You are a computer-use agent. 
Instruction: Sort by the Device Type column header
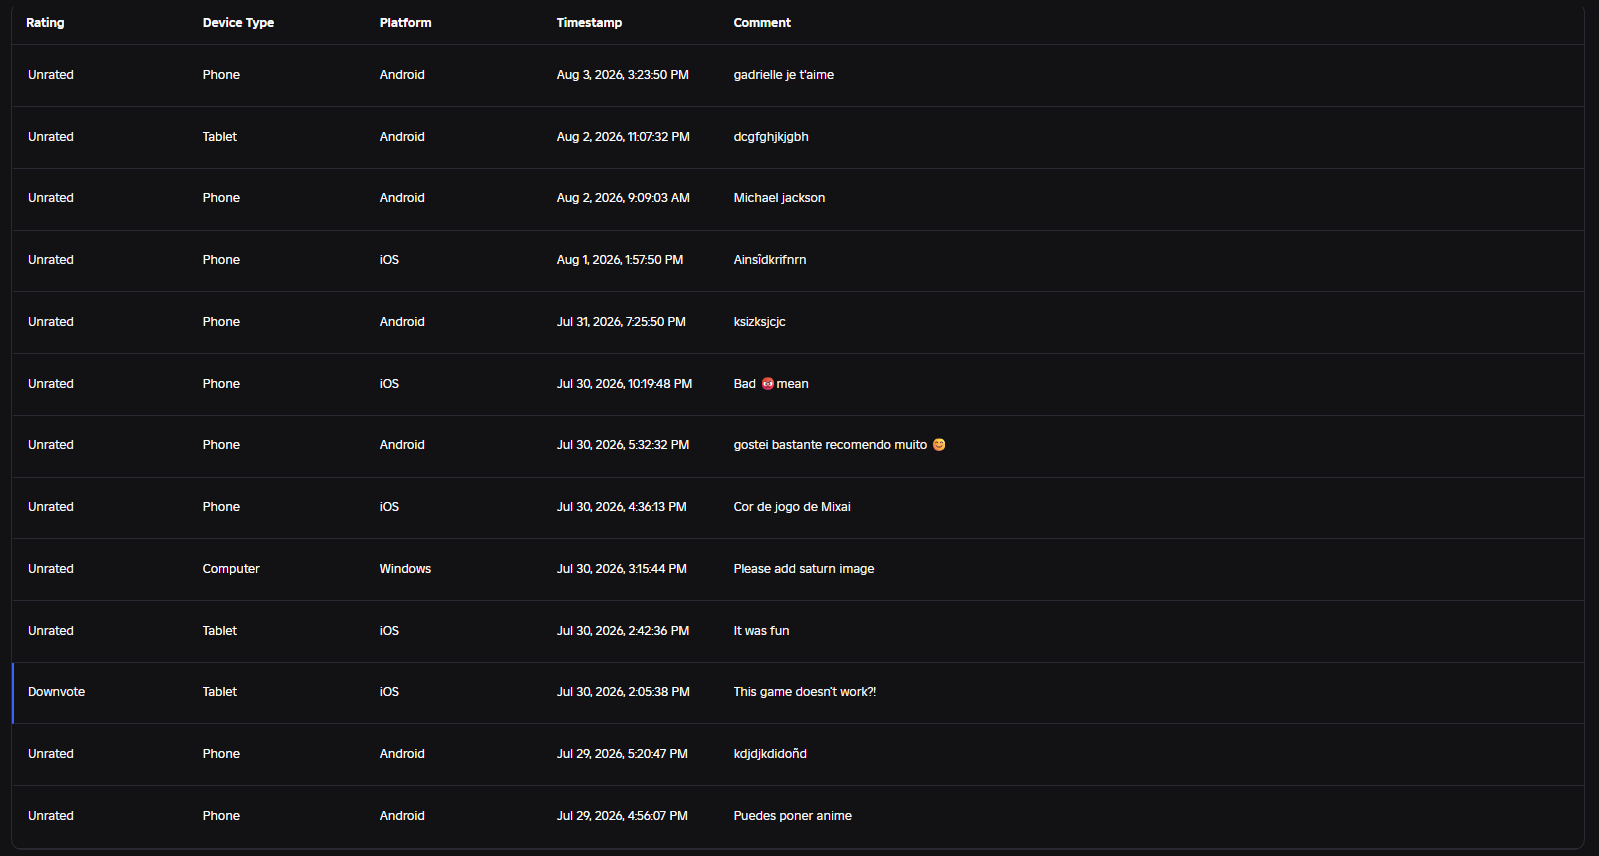[x=238, y=23]
